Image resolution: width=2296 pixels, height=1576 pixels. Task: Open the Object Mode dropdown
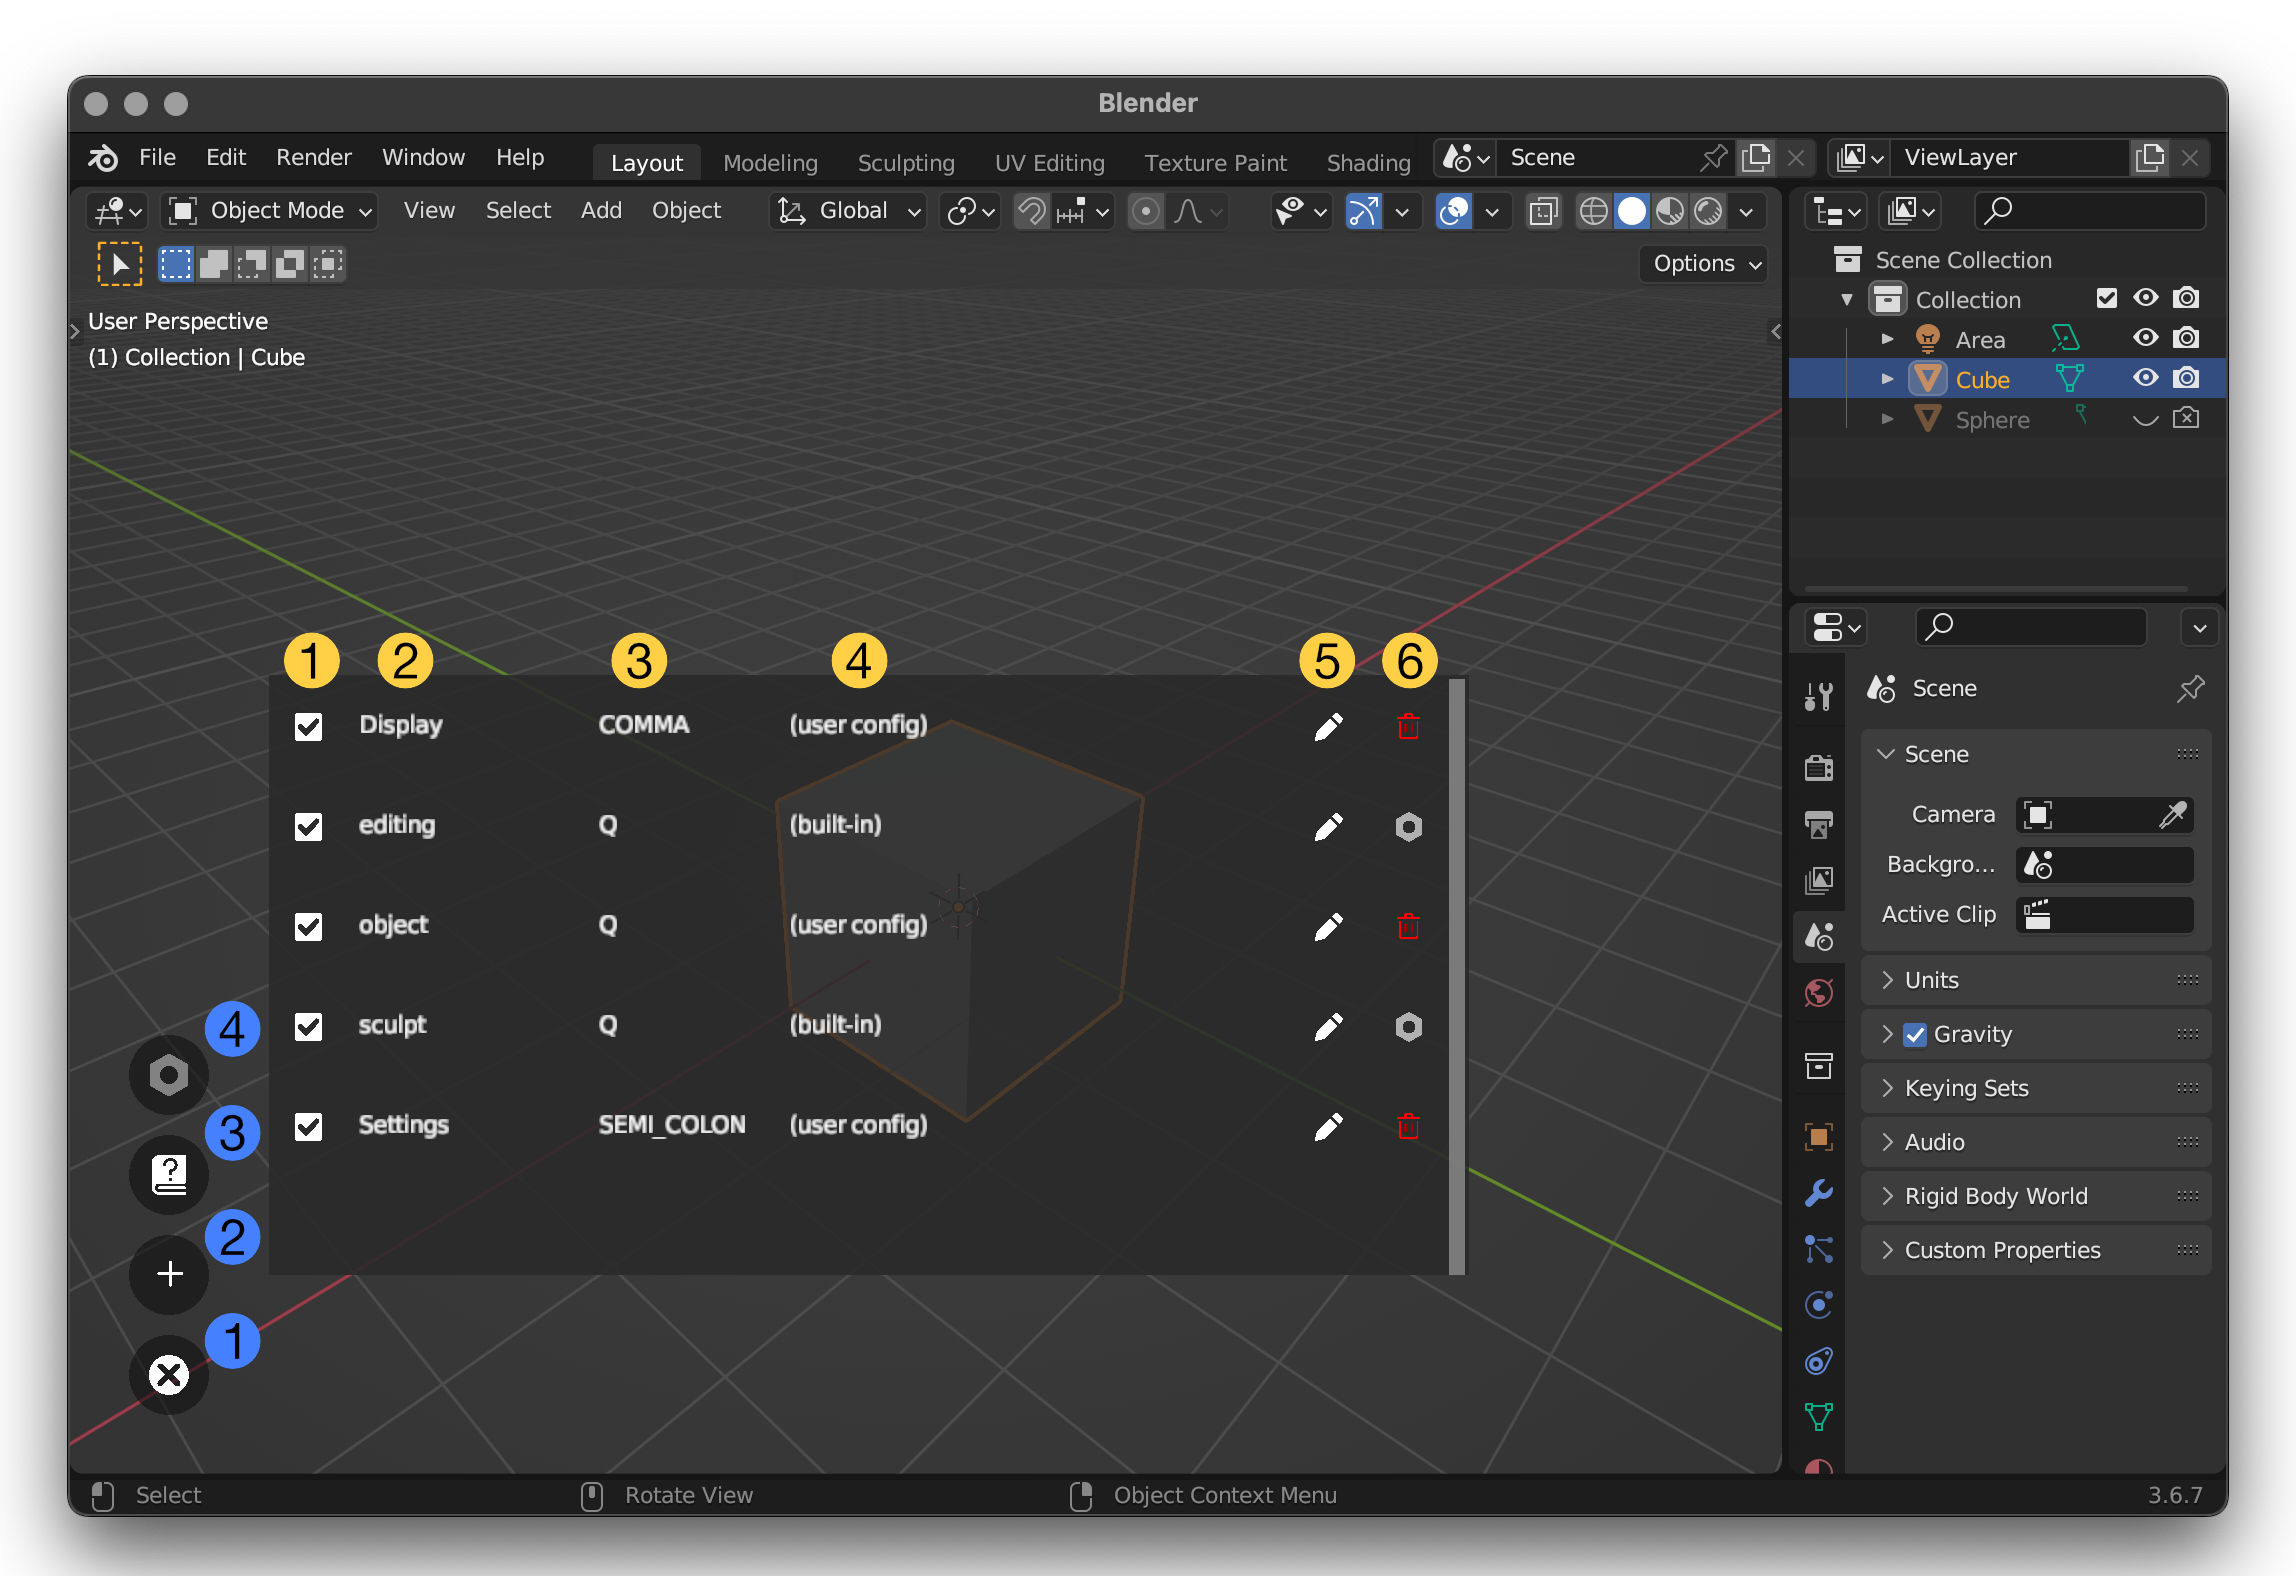click(x=271, y=211)
